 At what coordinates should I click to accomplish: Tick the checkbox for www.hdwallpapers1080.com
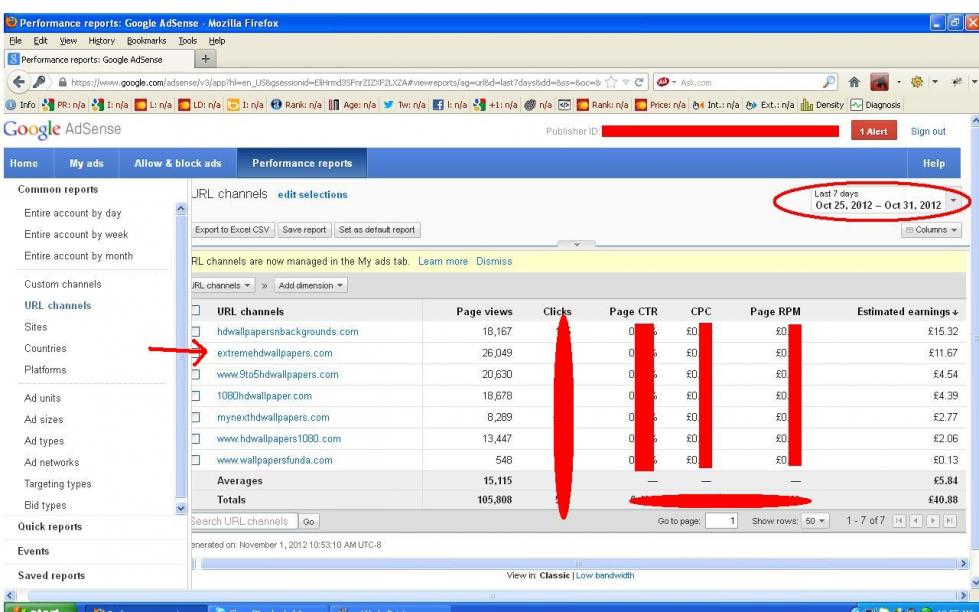[x=195, y=439]
